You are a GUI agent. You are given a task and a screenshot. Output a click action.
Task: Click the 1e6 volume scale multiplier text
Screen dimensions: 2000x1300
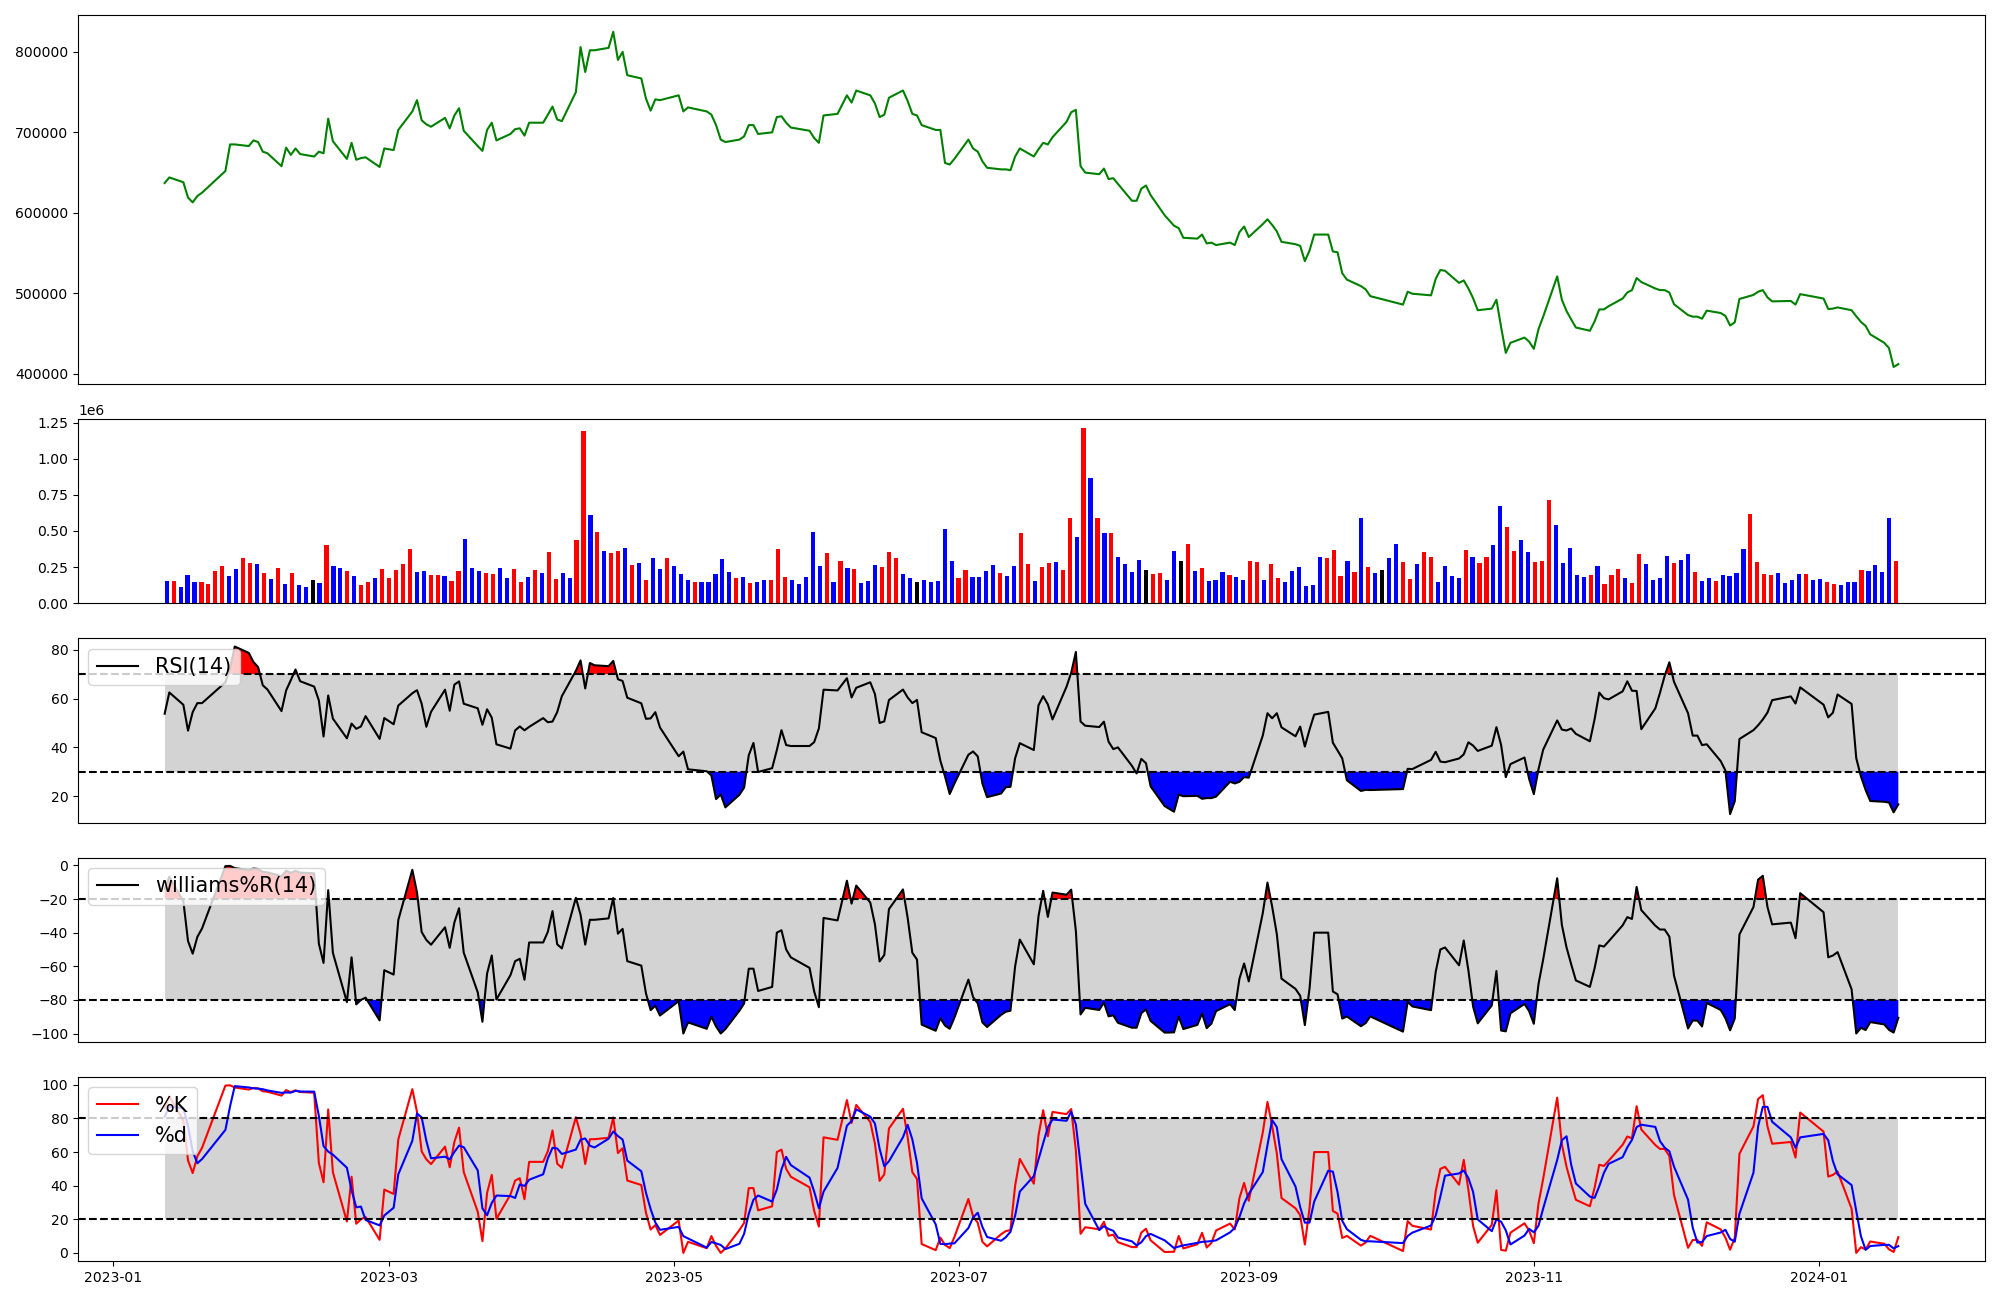[x=91, y=411]
